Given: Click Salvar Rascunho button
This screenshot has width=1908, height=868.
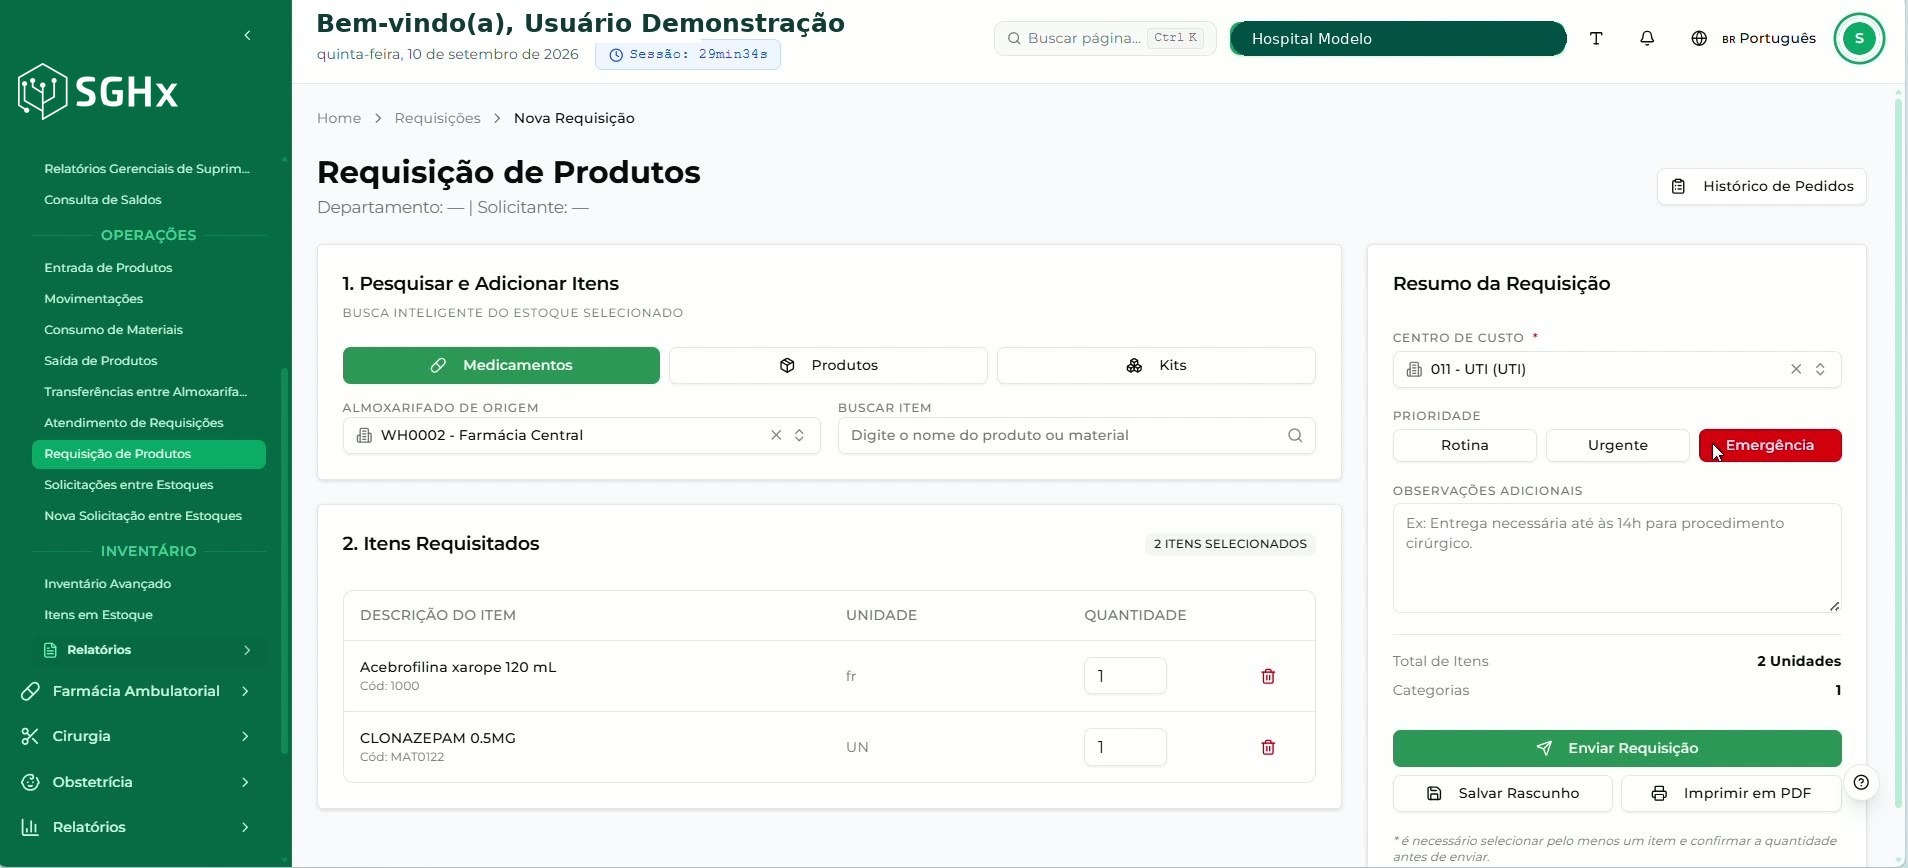Looking at the screenshot, I should click(1502, 794).
